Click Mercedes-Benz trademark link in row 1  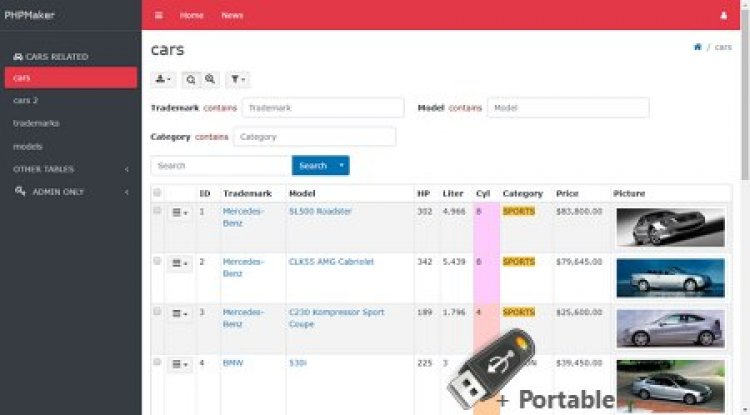pyautogui.click(x=243, y=217)
